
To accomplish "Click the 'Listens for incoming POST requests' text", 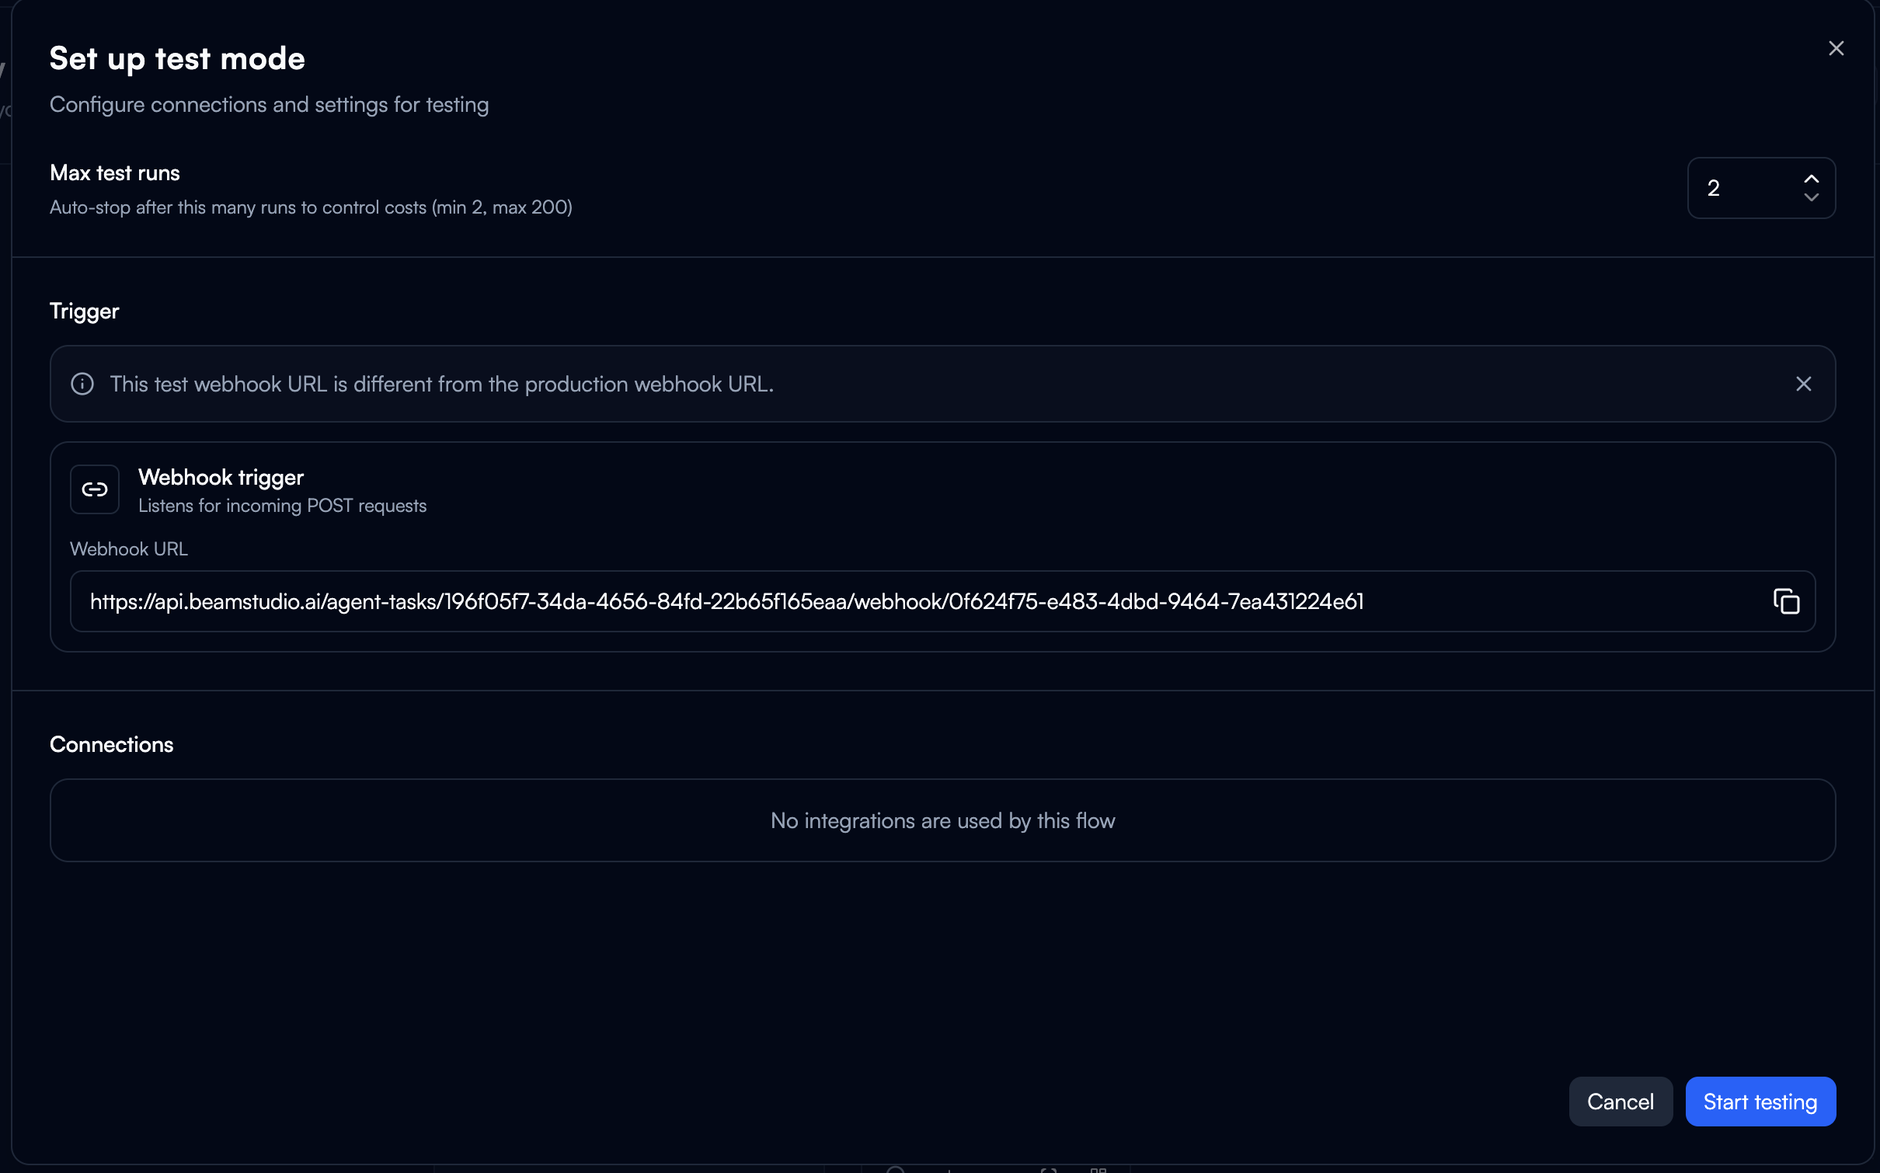I will [282, 506].
